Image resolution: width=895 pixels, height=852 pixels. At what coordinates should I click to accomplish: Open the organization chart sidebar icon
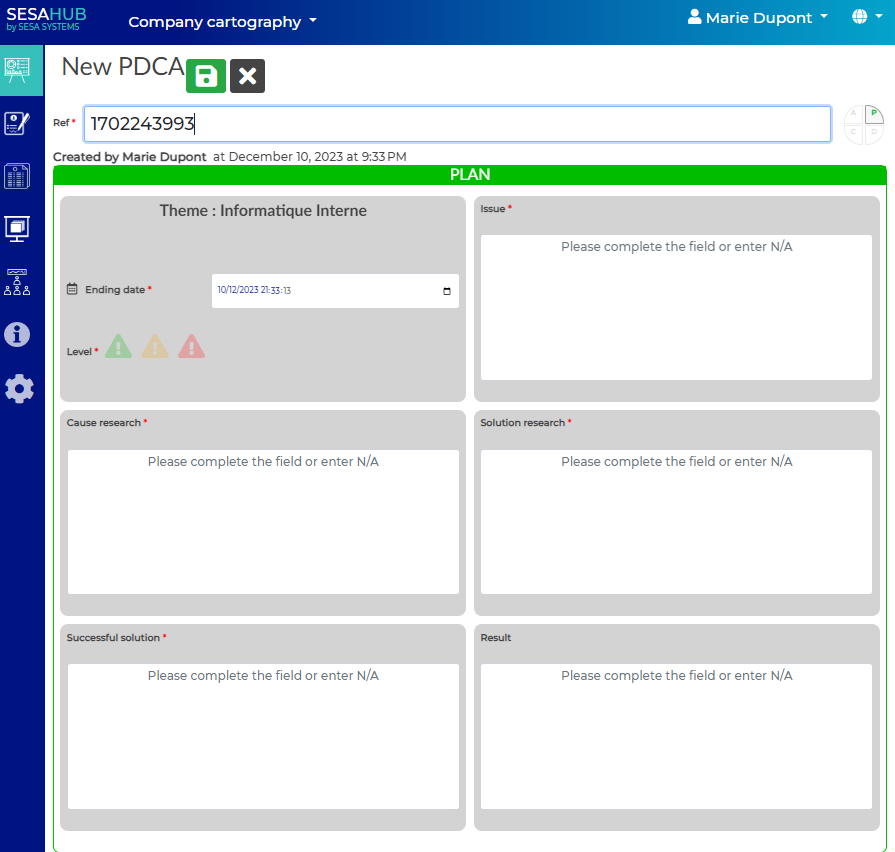click(x=18, y=282)
